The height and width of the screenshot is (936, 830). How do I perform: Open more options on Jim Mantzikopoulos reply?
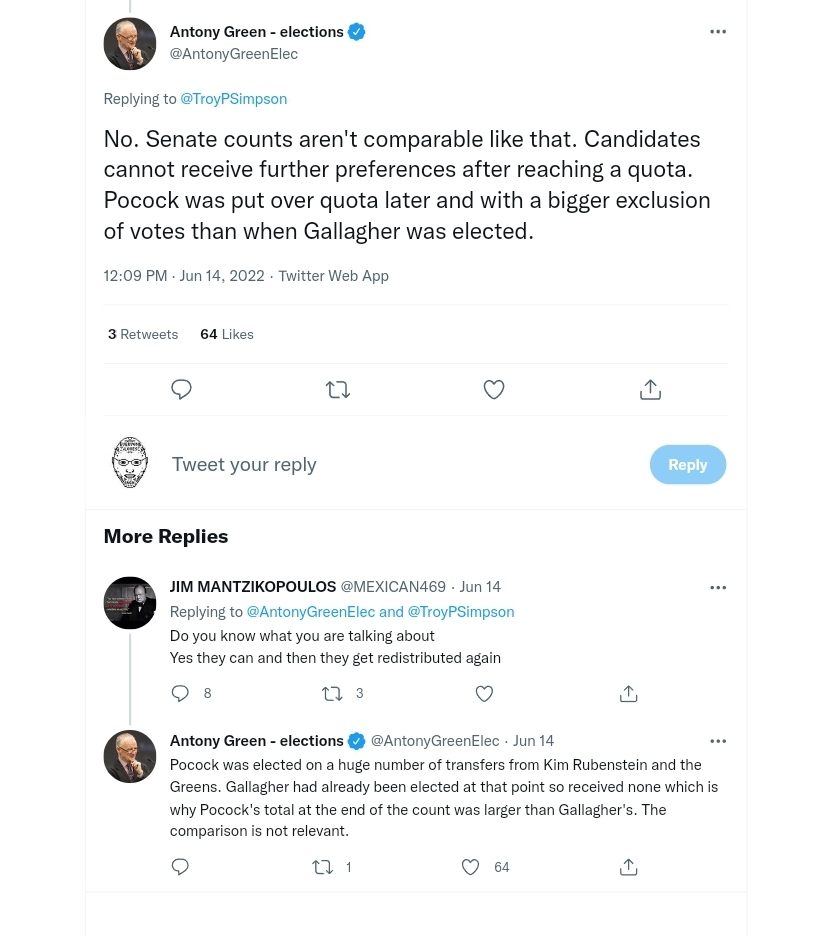pos(718,587)
